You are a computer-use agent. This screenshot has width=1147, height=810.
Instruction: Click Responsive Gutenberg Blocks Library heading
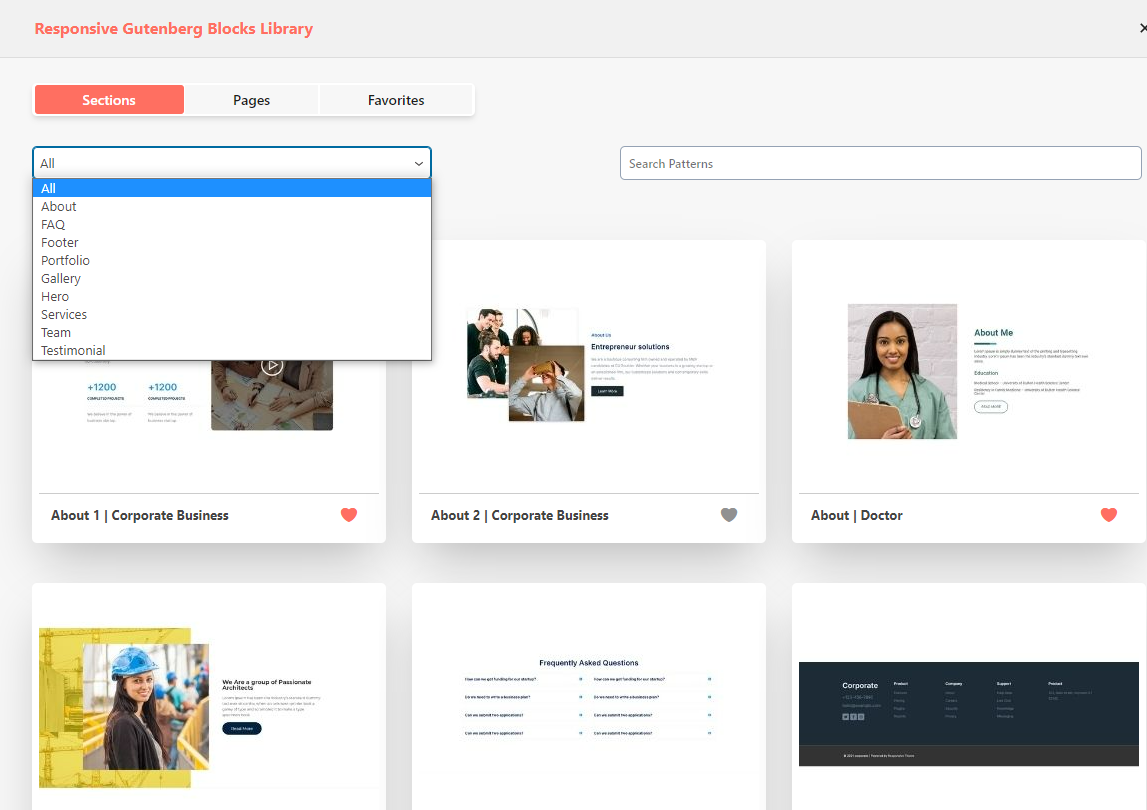point(173,29)
